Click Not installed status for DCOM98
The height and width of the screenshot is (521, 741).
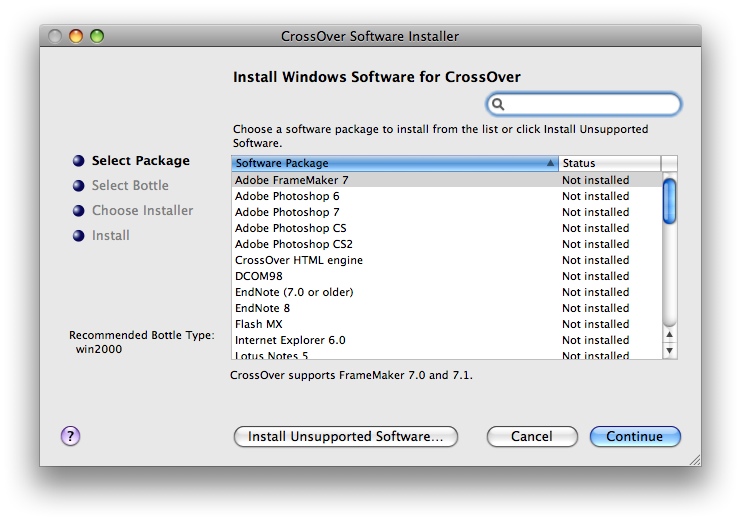point(595,276)
